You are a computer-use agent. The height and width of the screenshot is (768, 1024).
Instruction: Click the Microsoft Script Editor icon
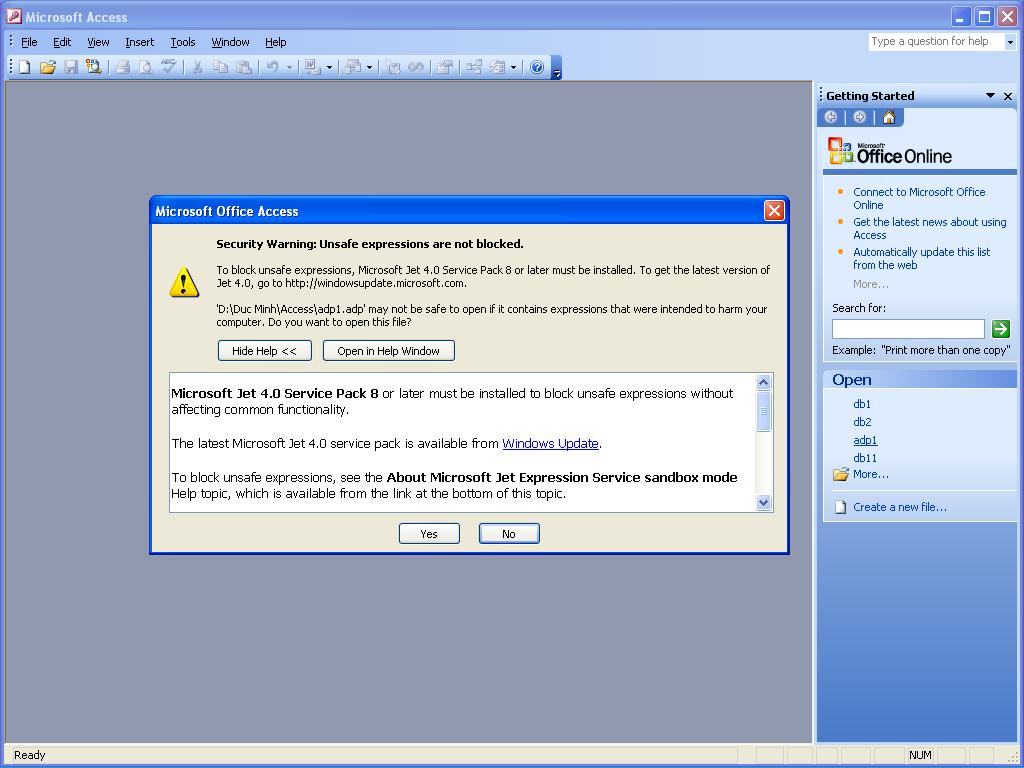(415, 67)
